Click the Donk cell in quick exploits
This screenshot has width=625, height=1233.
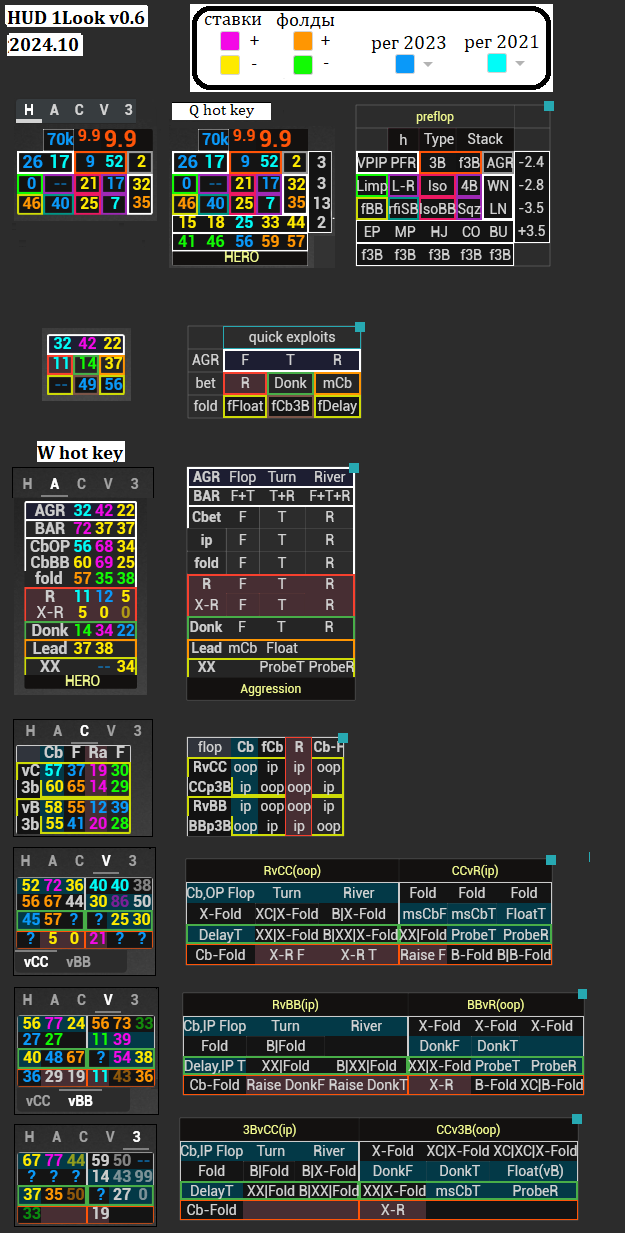point(290,383)
